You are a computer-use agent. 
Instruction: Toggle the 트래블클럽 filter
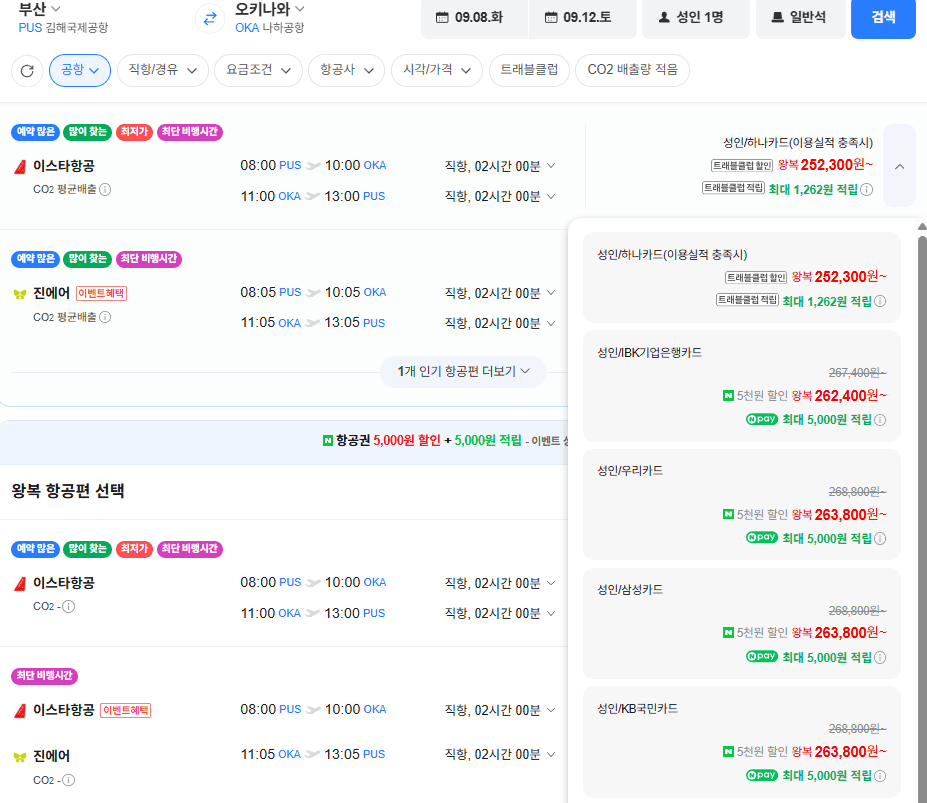(x=529, y=70)
